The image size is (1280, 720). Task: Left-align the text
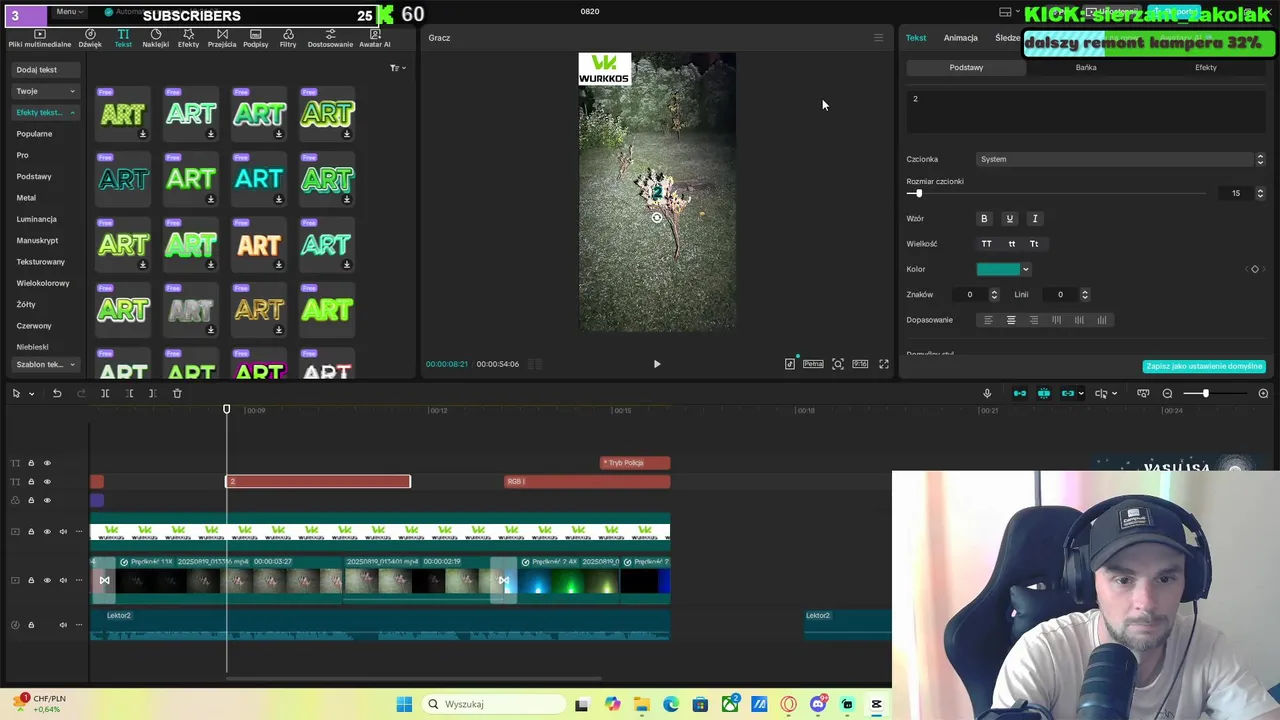[x=988, y=320]
